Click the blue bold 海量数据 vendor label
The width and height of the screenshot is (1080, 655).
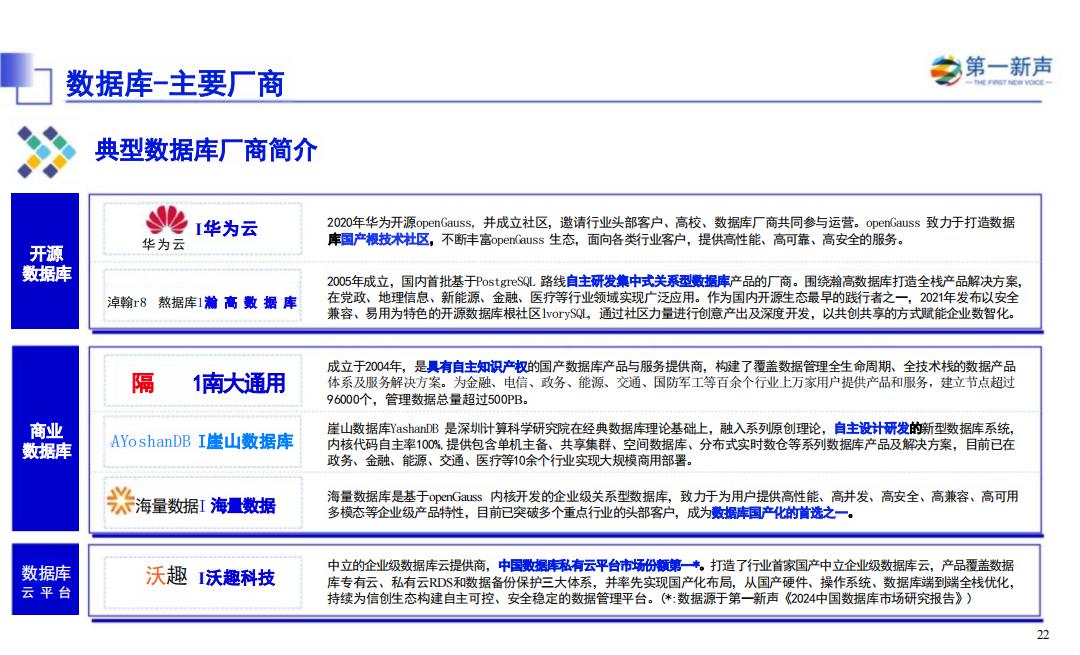point(242,506)
